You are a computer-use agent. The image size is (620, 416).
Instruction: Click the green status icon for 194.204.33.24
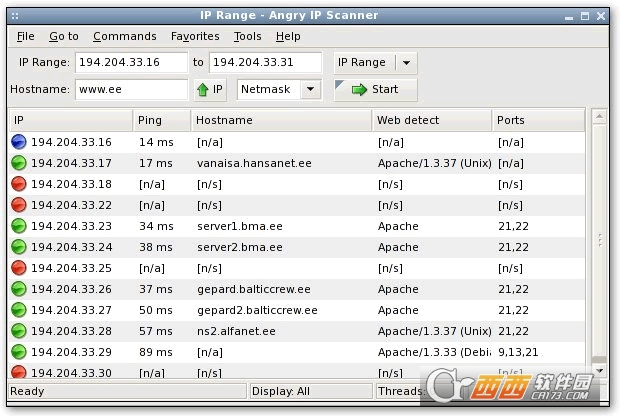(19, 246)
